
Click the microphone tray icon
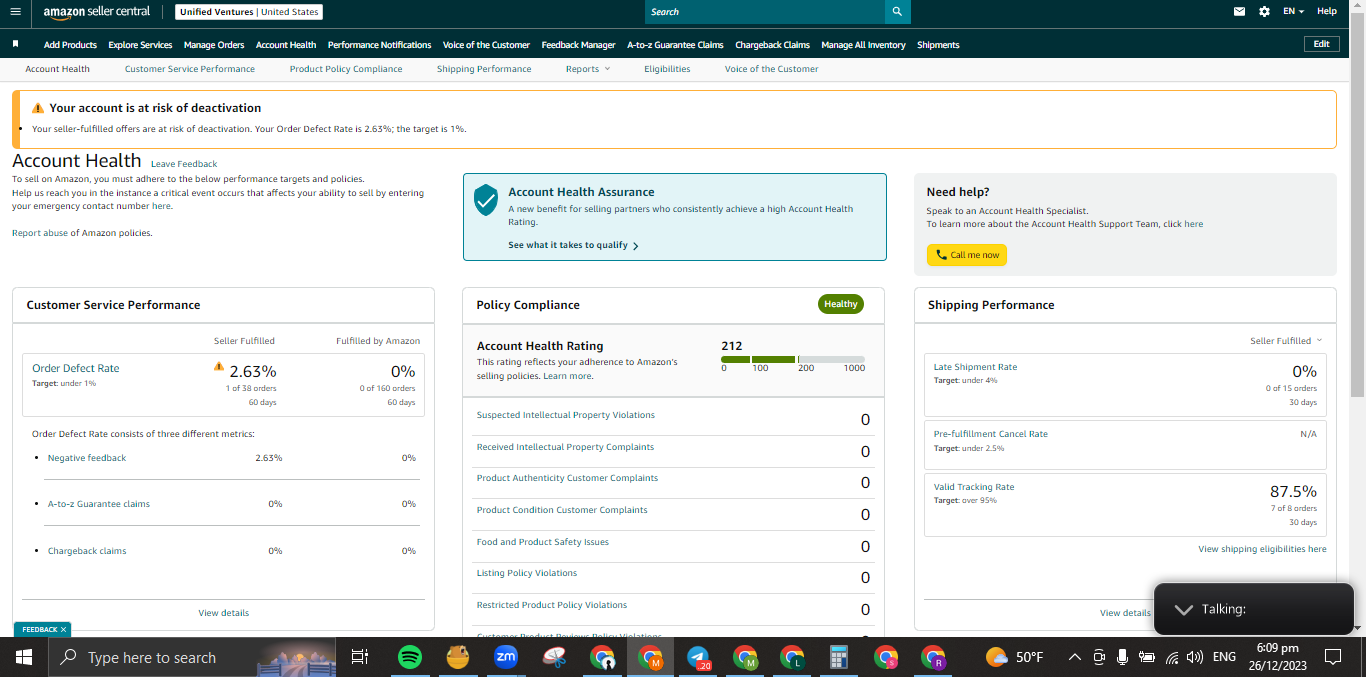pos(1123,657)
